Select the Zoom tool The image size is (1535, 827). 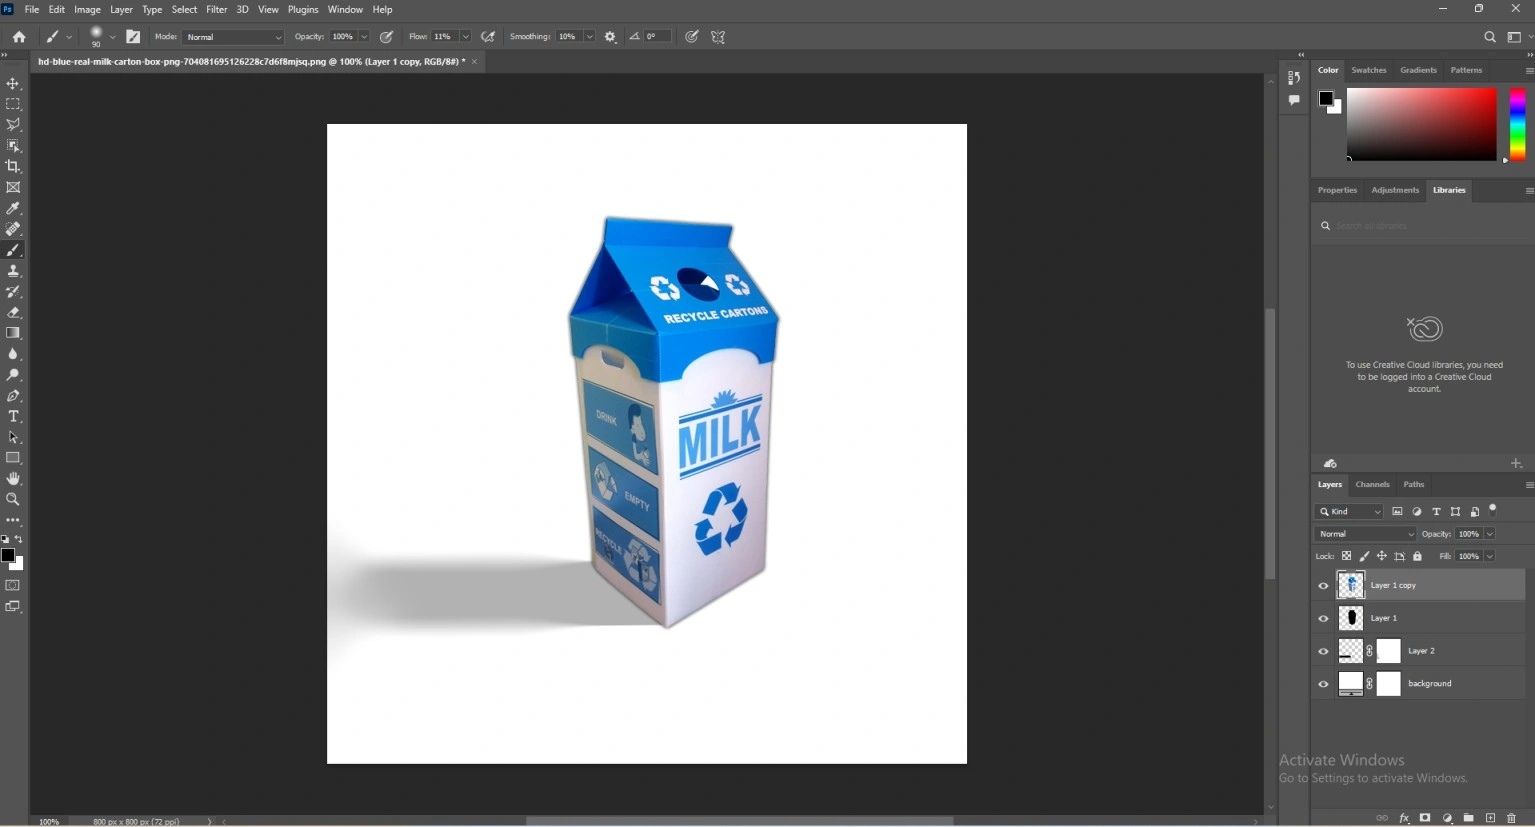[x=13, y=499]
